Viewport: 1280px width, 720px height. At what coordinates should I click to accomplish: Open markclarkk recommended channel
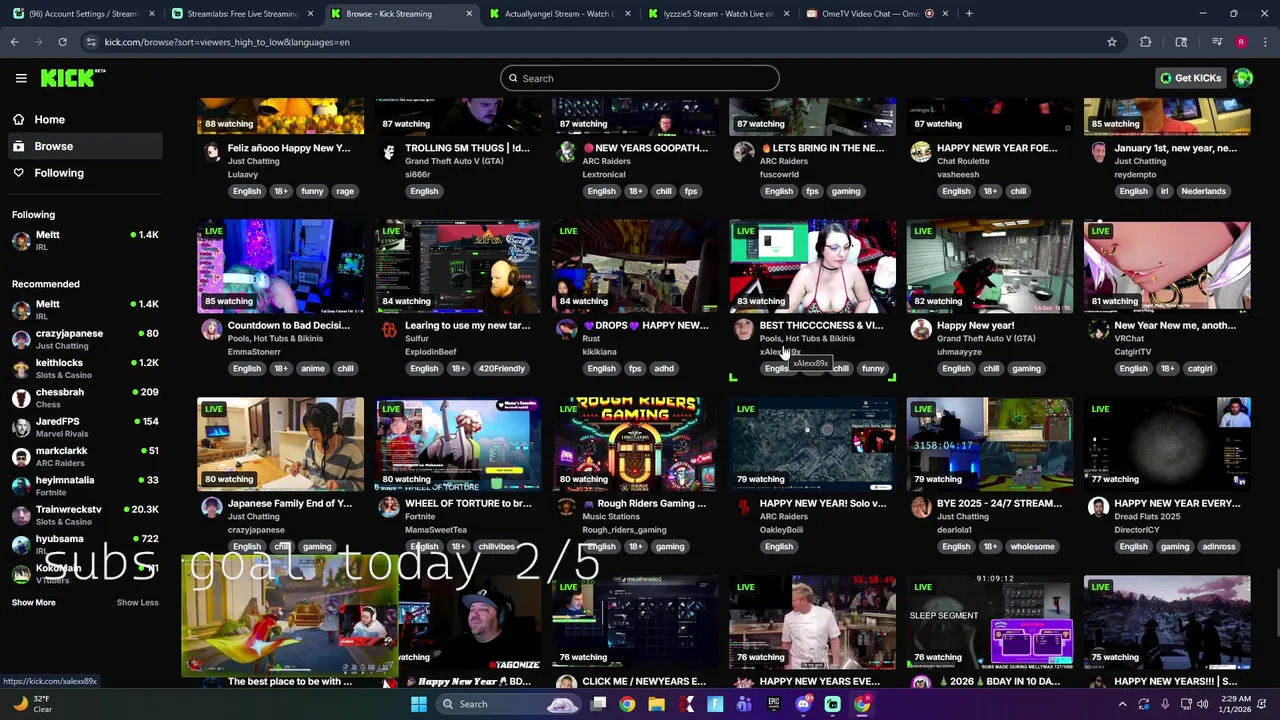click(x=85, y=456)
